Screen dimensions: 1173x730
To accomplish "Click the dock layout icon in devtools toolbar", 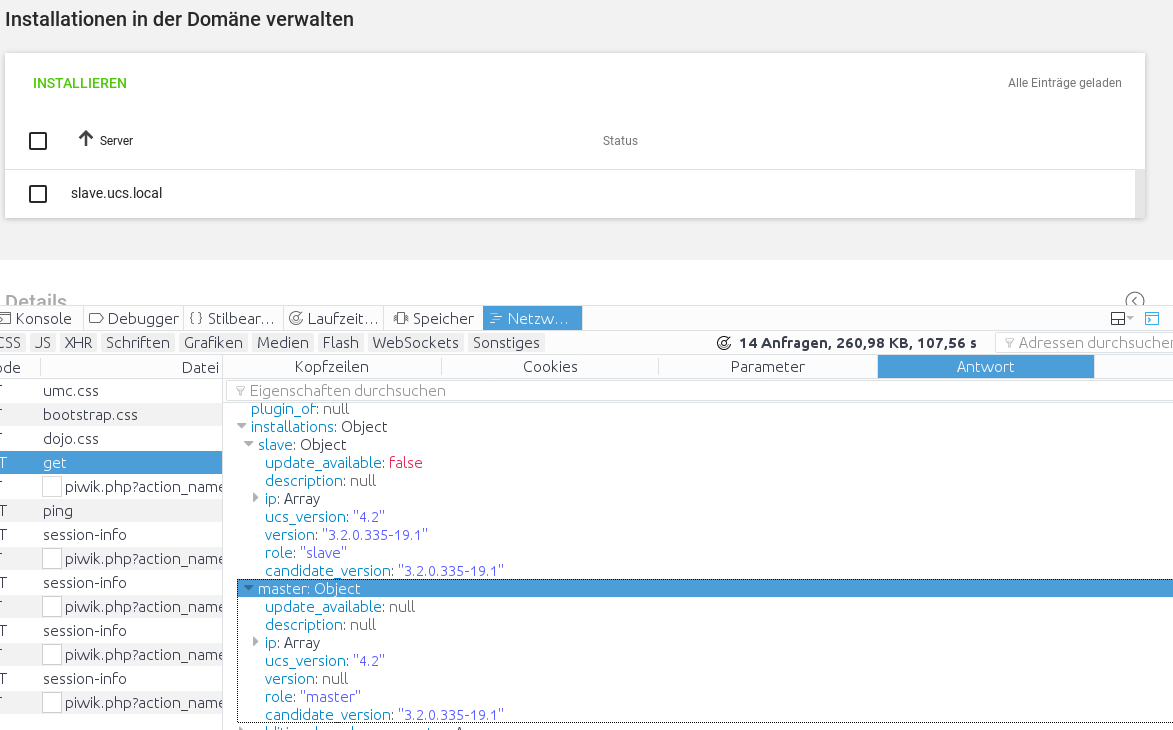I will (x=1120, y=319).
